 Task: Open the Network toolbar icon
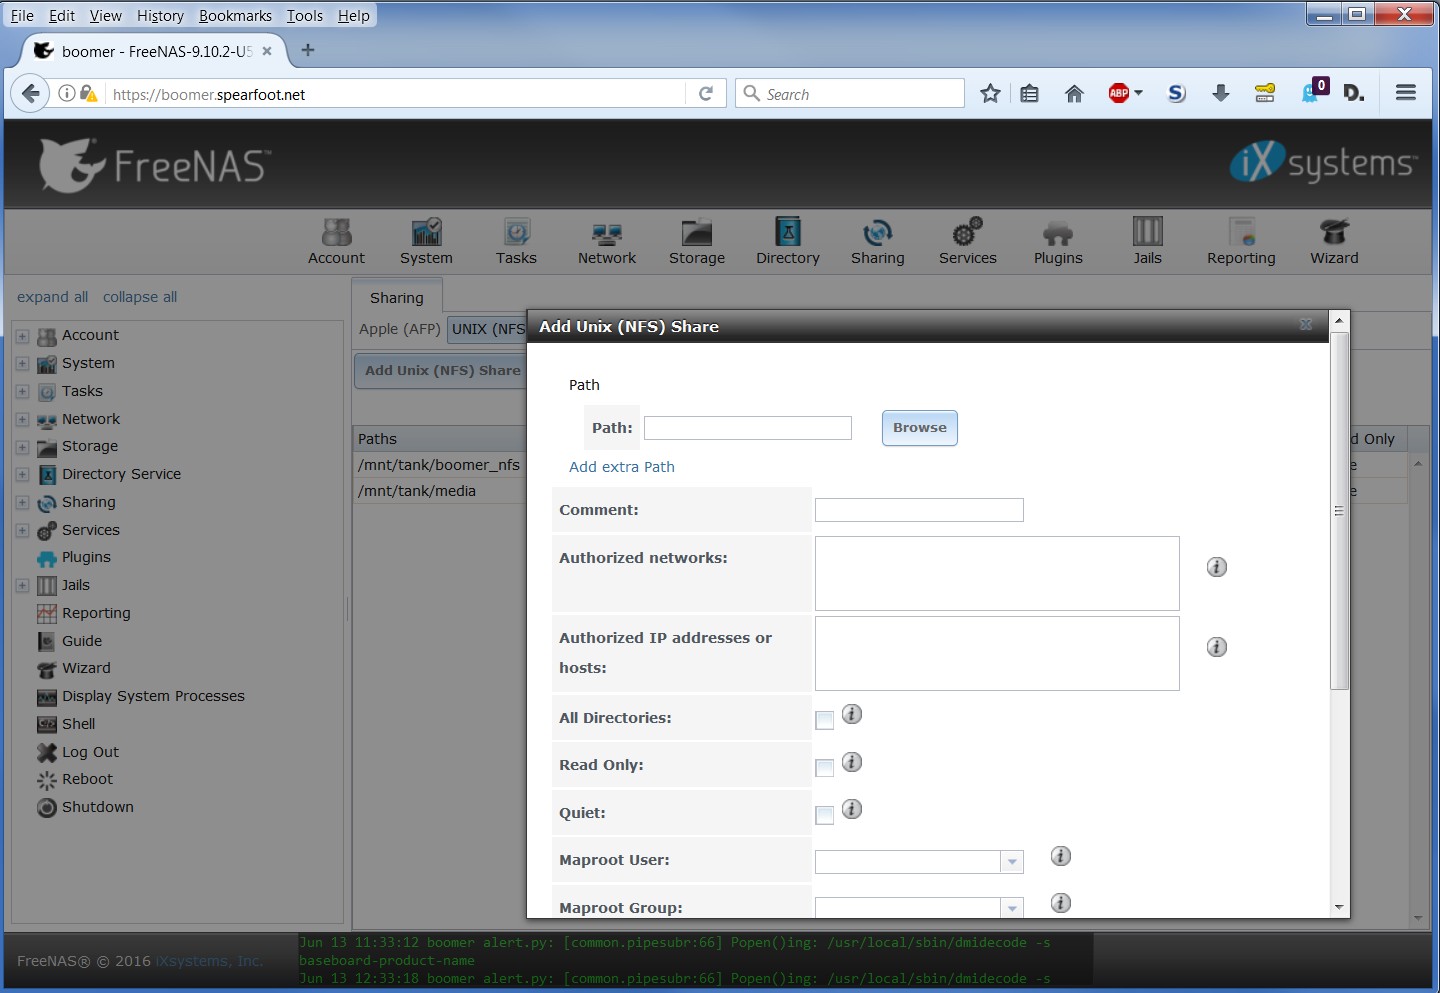click(x=607, y=241)
